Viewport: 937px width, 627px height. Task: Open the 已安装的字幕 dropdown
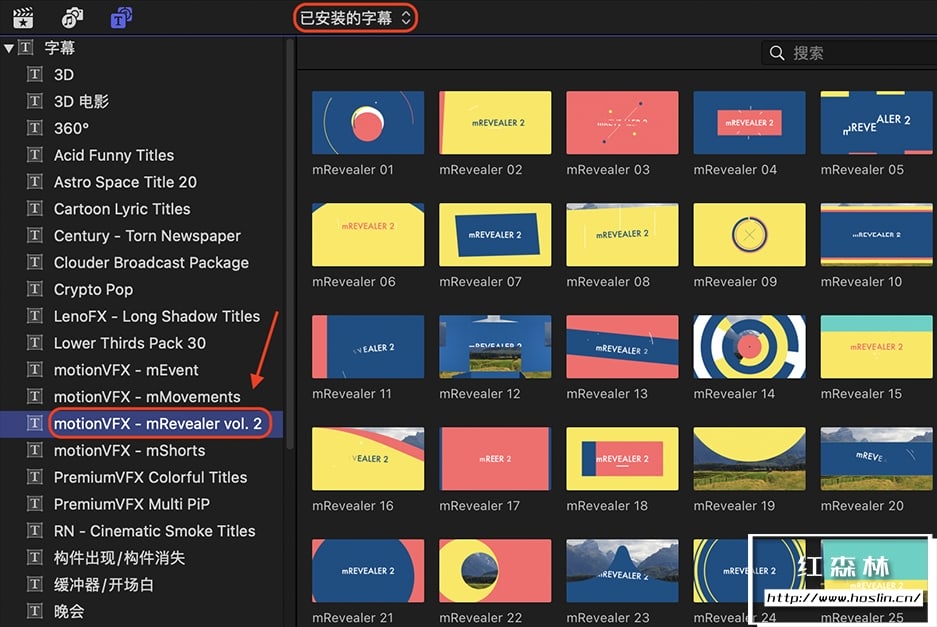pyautogui.click(x=356, y=18)
